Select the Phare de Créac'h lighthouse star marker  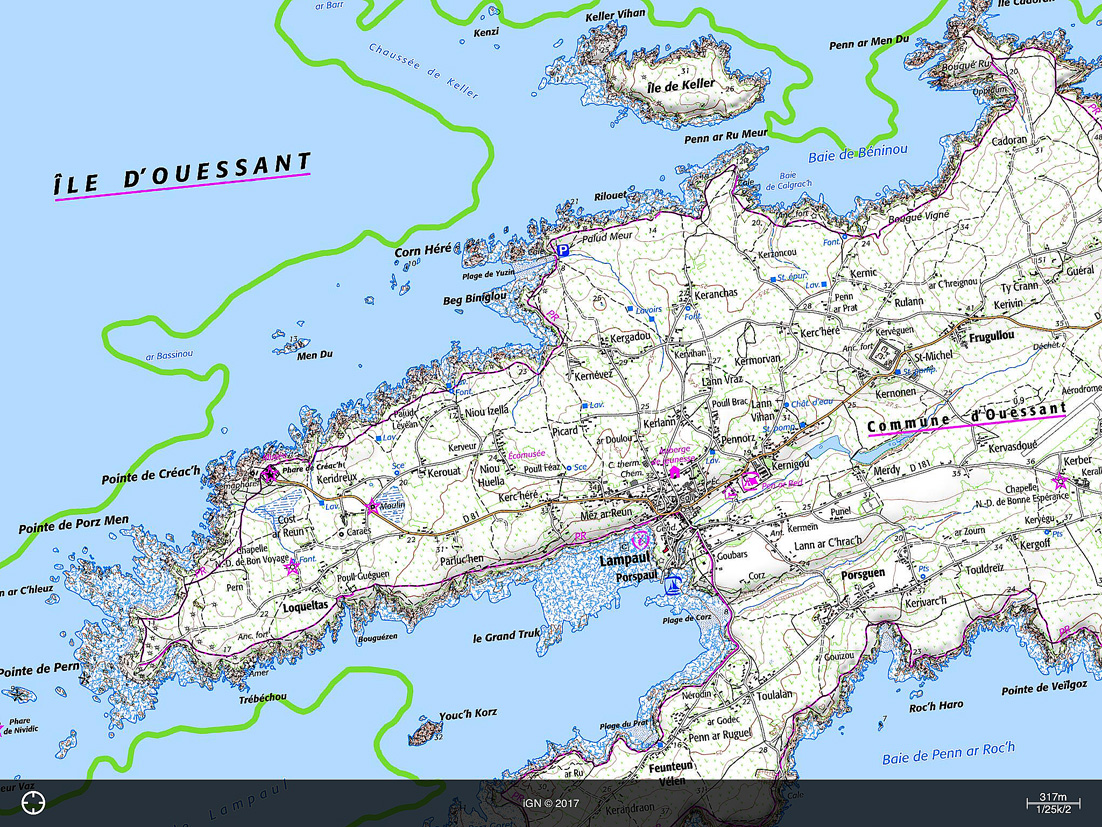pos(269,474)
